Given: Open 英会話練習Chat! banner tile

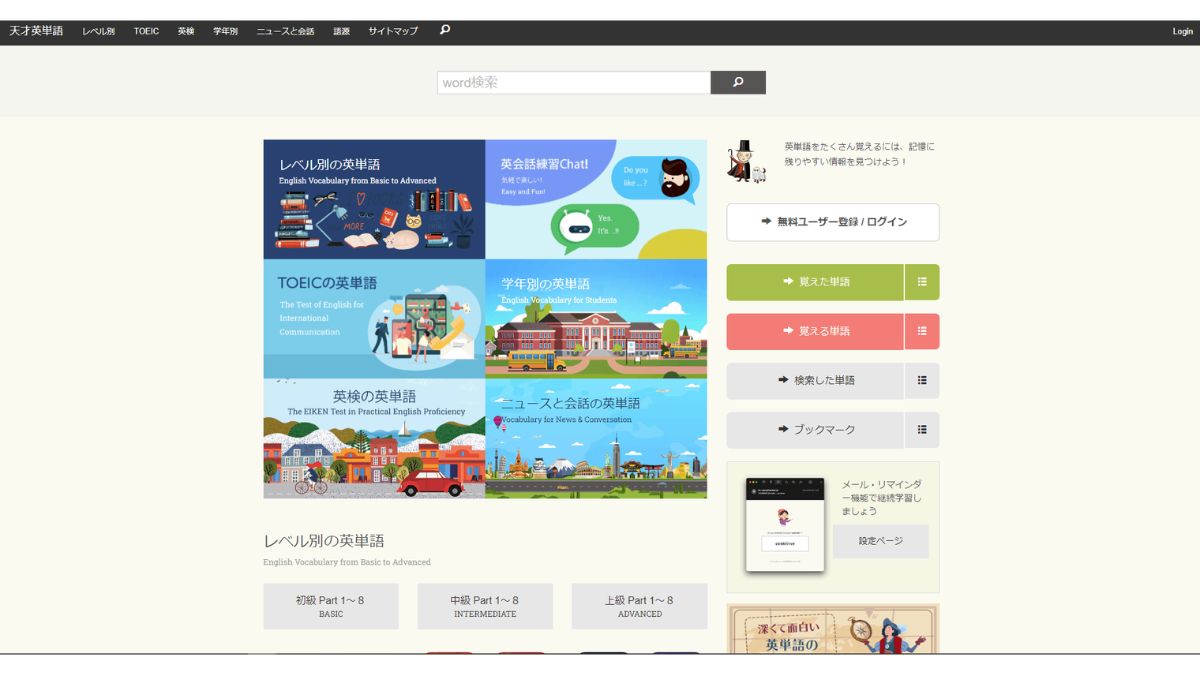Looking at the screenshot, I should pyautogui.click(x=596, y=199).
